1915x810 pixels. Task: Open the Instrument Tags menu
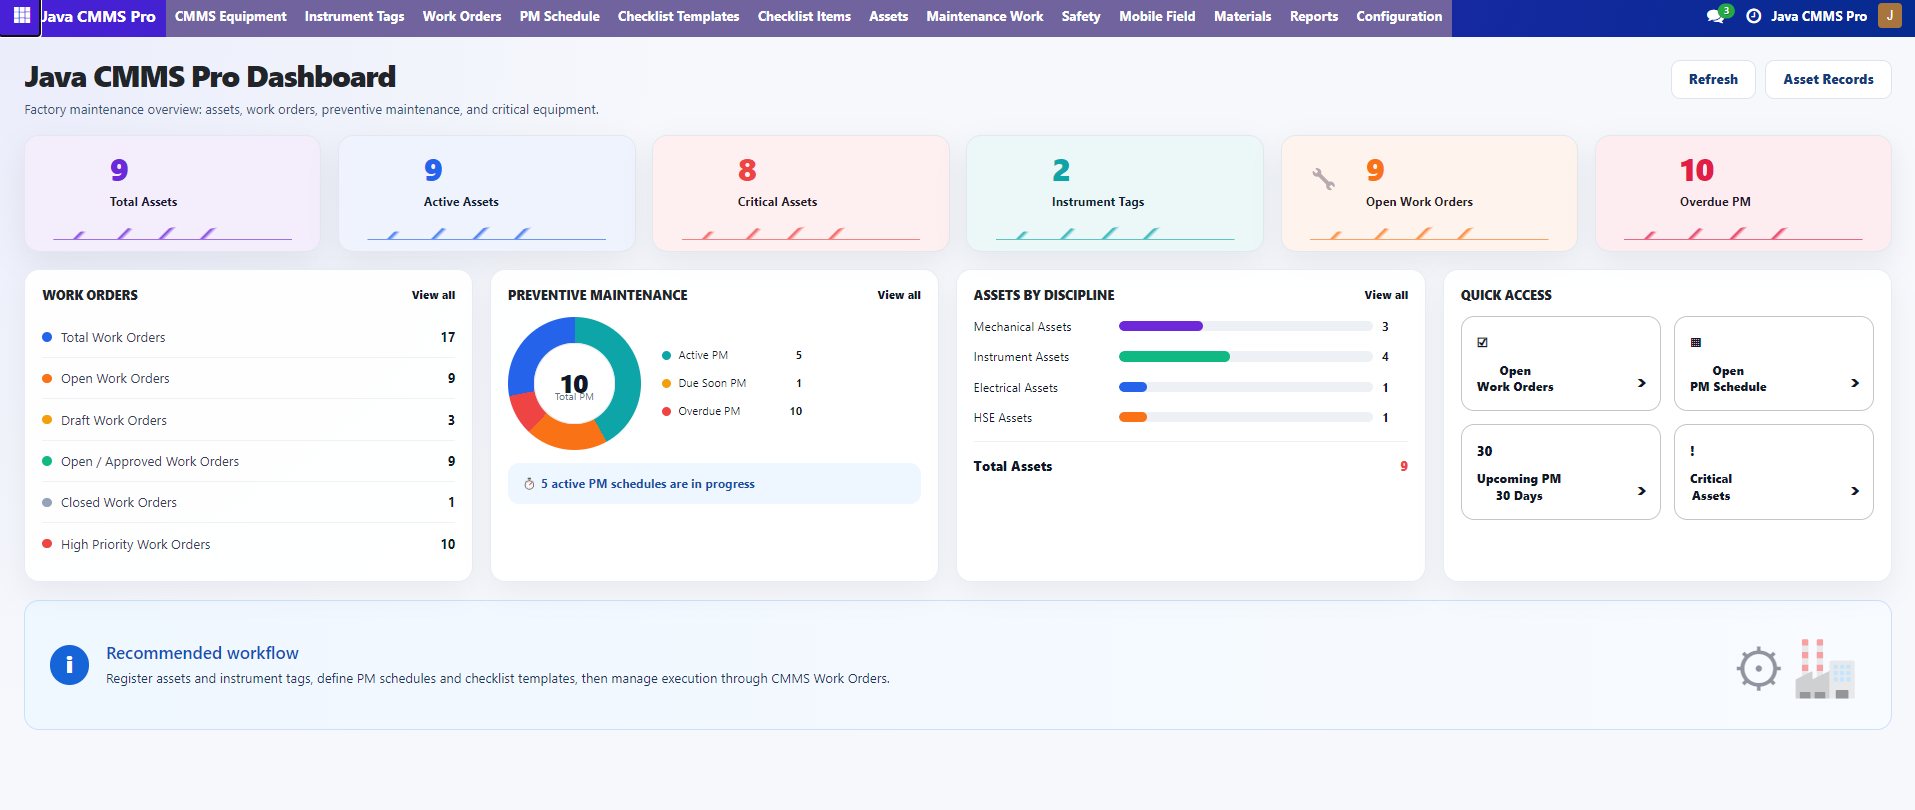(x=354, y=17)
